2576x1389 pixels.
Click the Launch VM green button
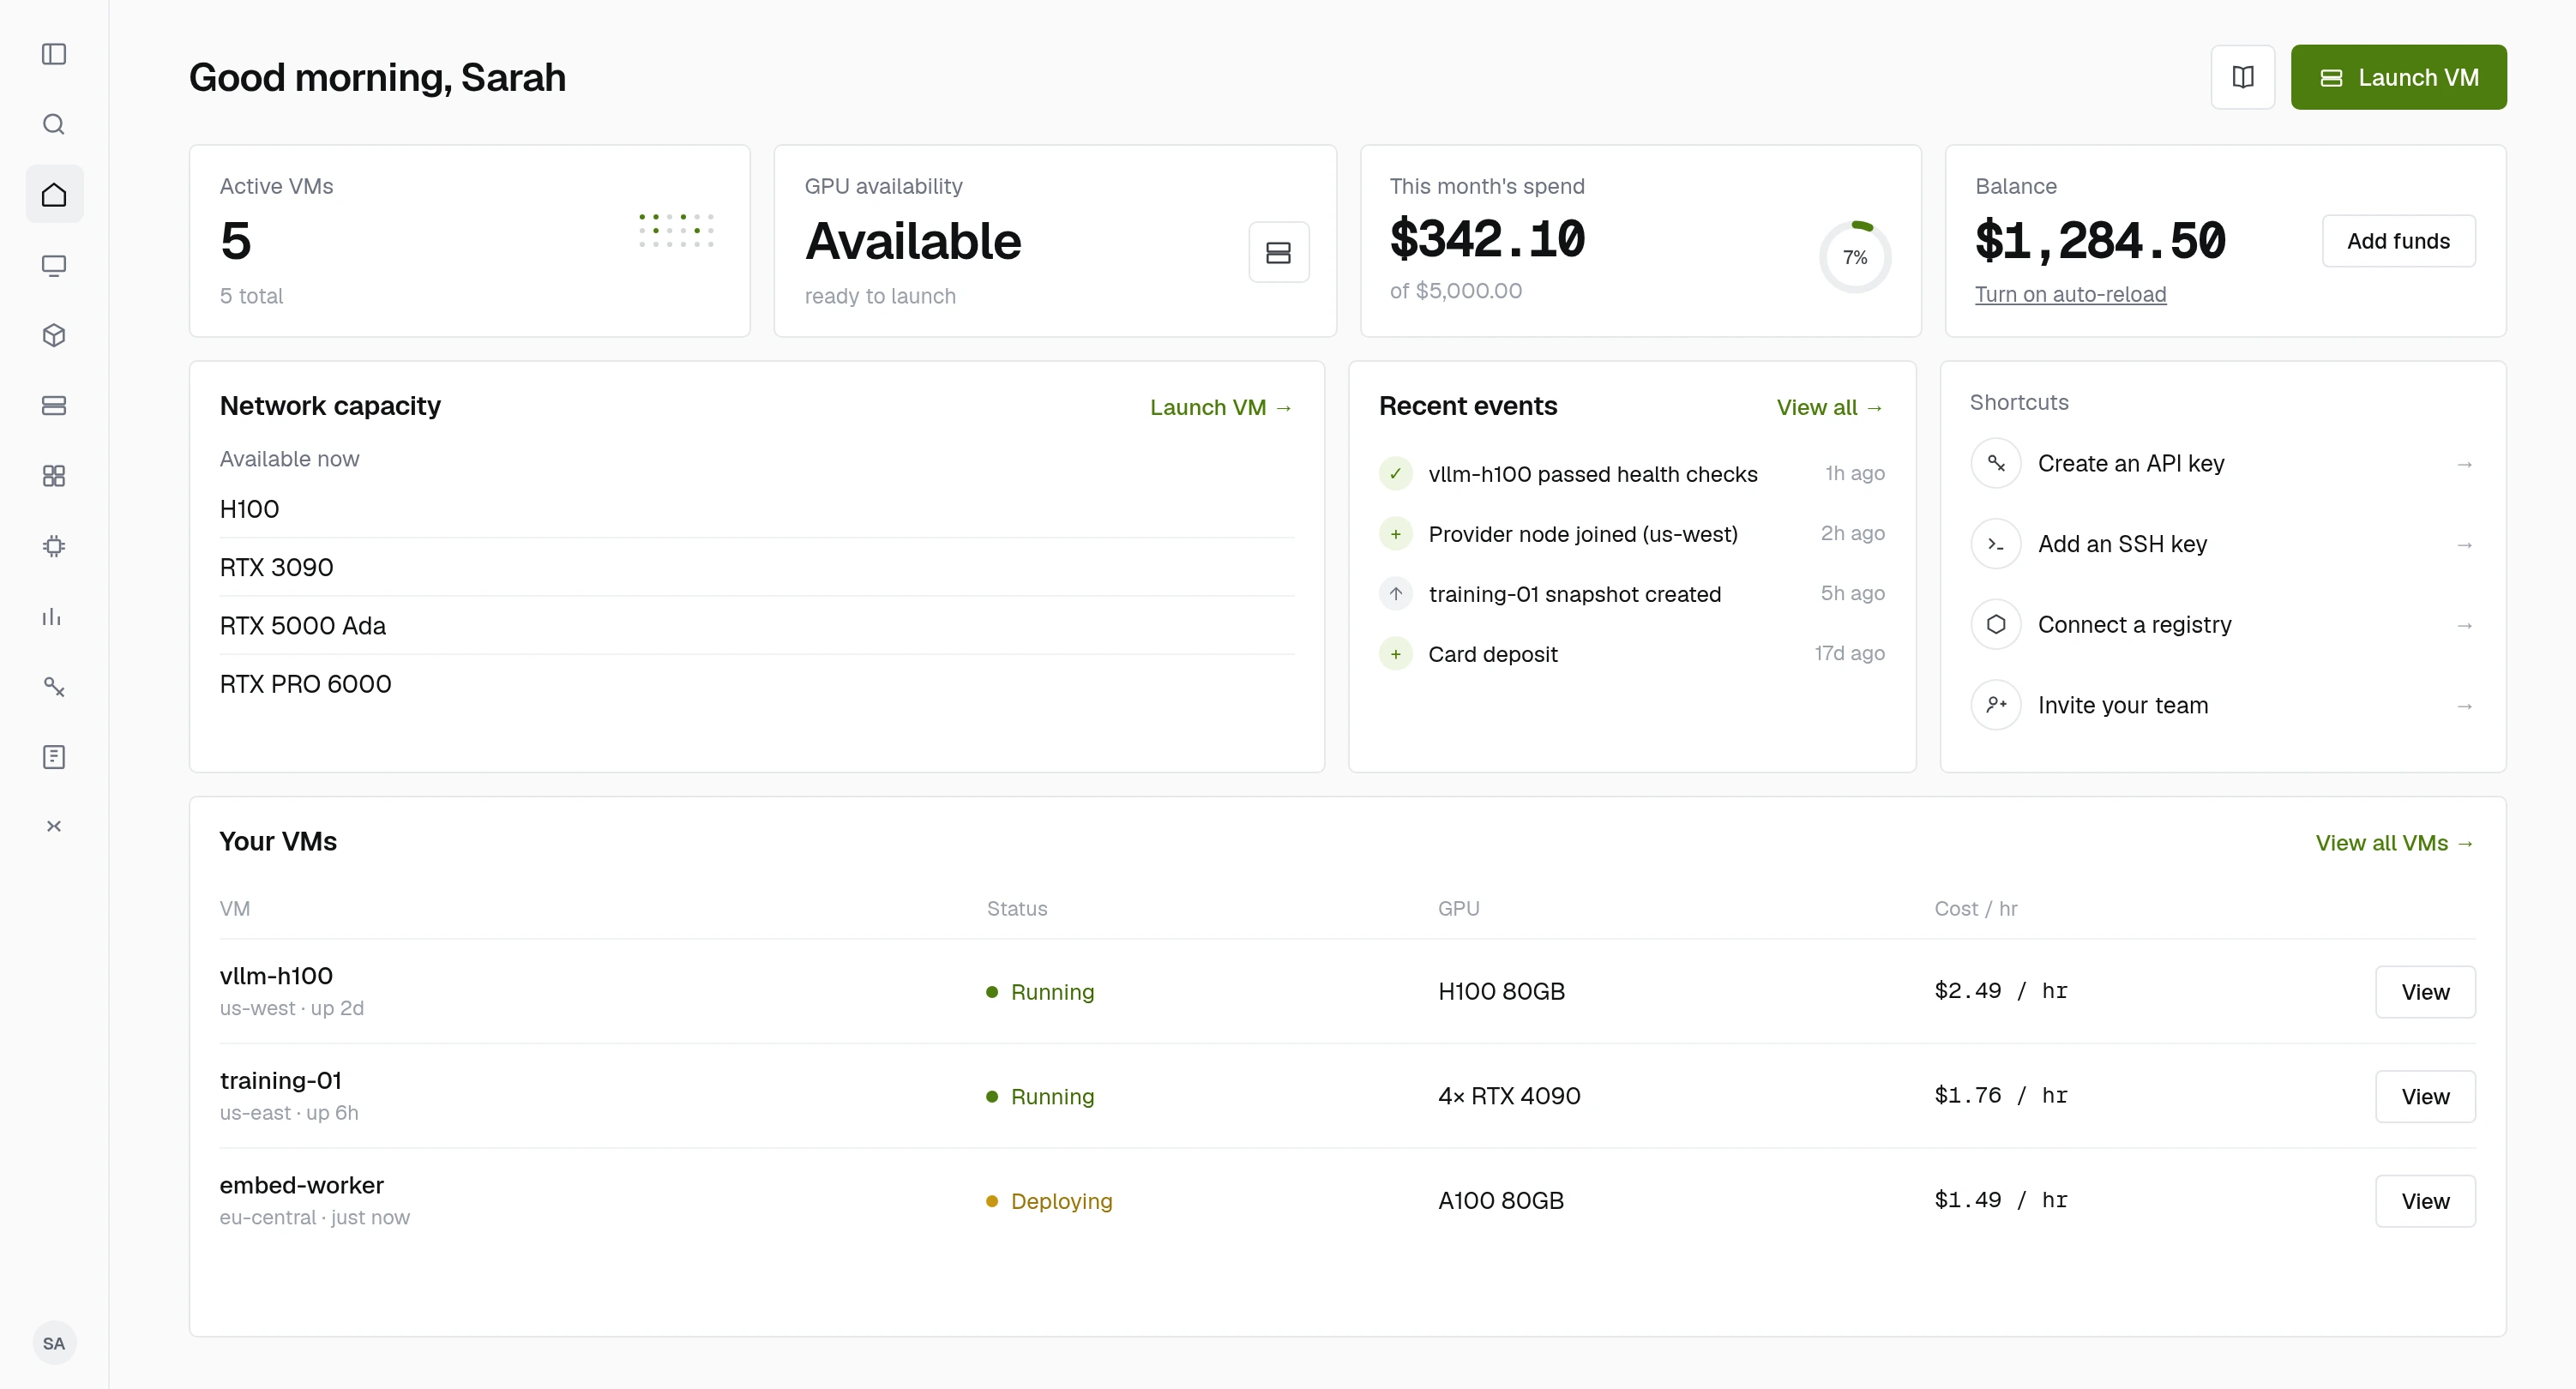tap(2398, 77)
